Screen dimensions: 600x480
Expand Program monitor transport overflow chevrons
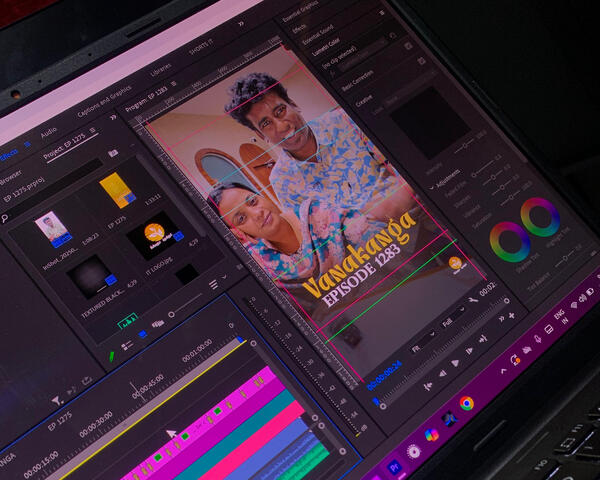[501, 319]
